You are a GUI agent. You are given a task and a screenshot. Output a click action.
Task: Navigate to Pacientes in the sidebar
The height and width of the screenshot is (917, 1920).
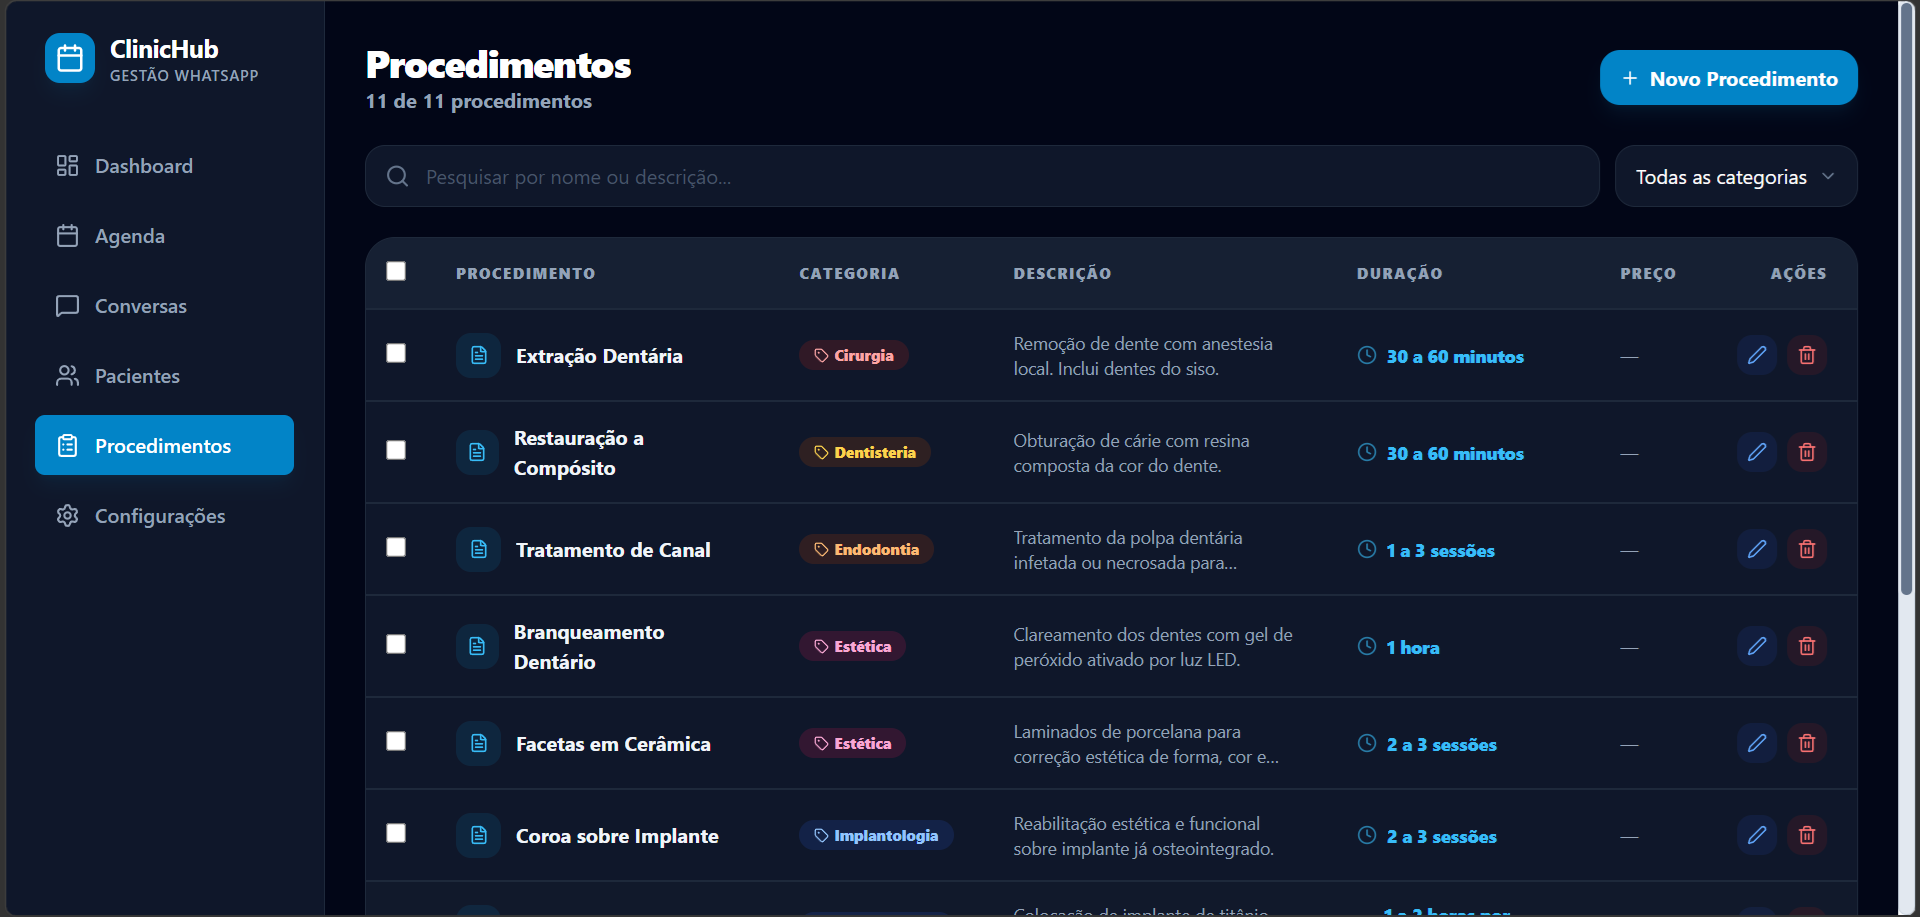pos(164,376)
